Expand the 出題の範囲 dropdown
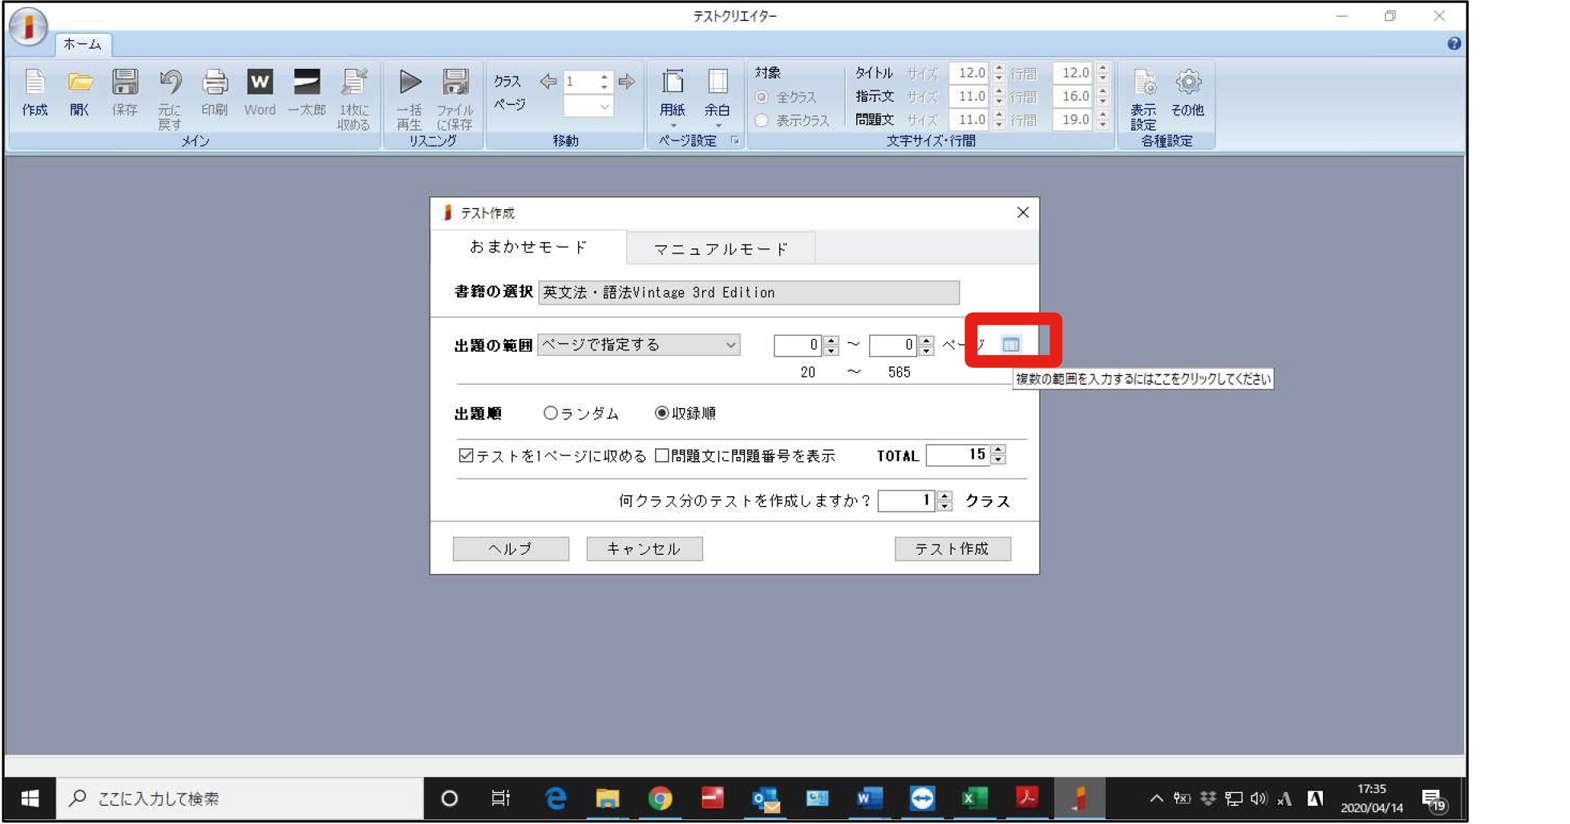Screen dimensions: 1570x824 point(730,345)
